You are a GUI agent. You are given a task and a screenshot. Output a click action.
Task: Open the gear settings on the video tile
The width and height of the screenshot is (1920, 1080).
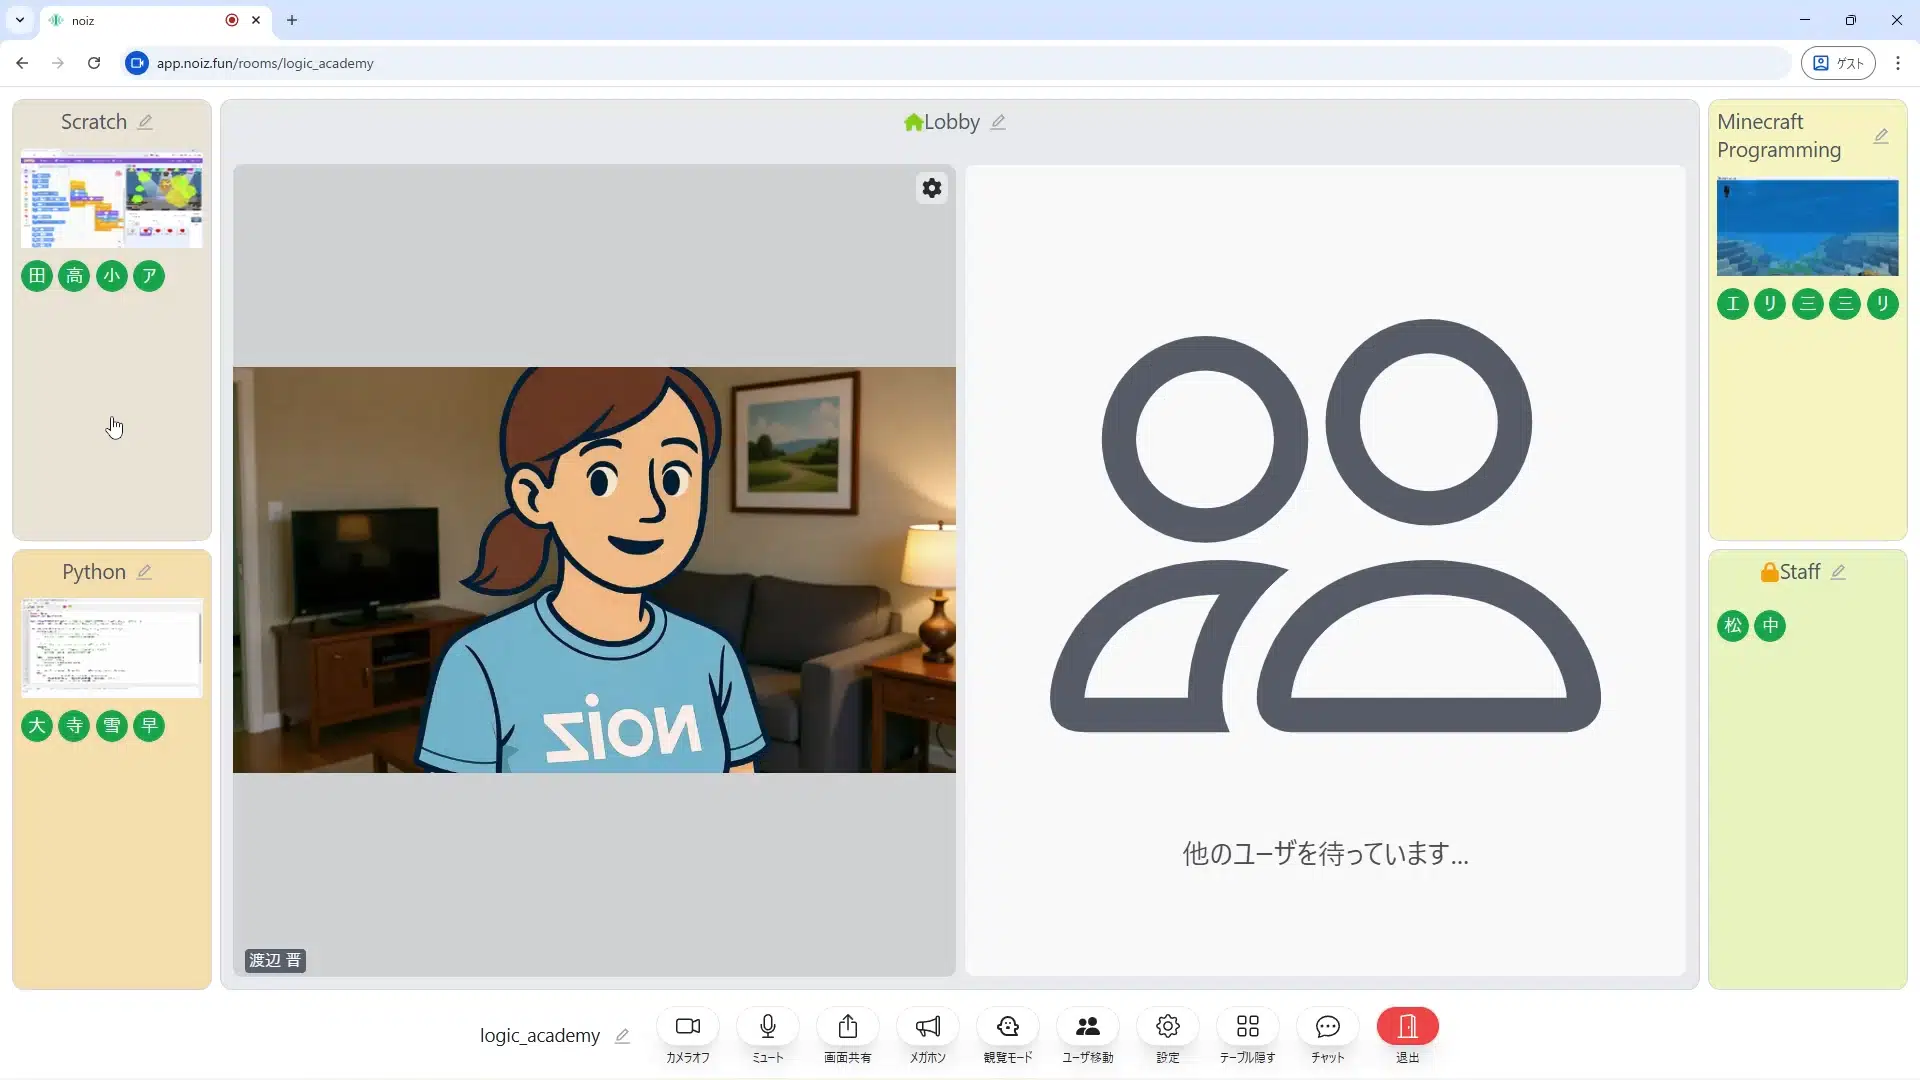tap(931, 188)
